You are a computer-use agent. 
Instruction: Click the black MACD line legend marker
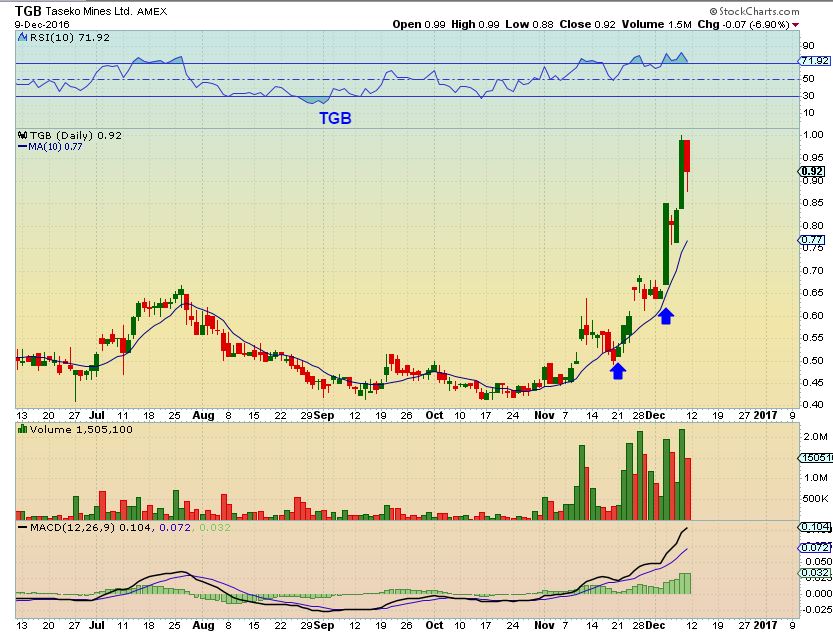coord(22,528)
